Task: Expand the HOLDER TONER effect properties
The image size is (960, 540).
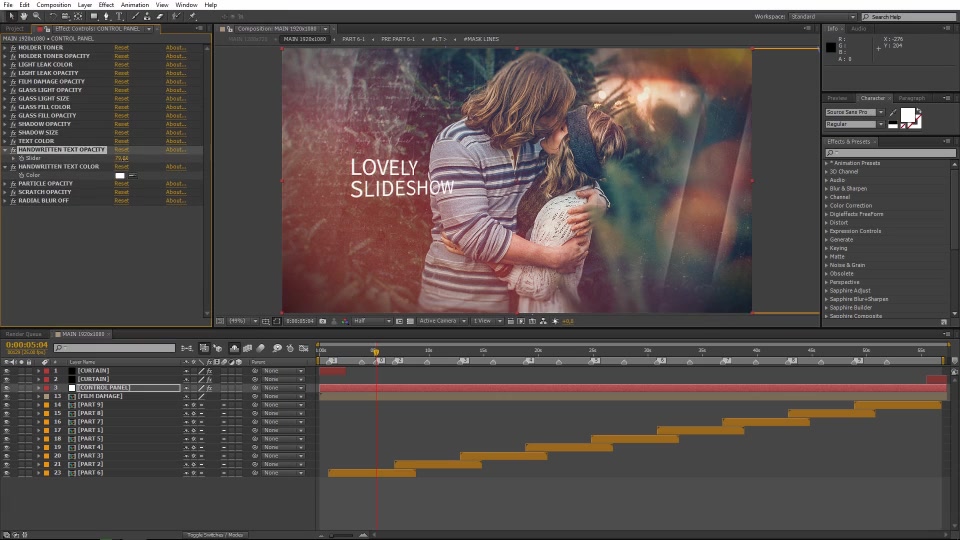Action: 6,47
